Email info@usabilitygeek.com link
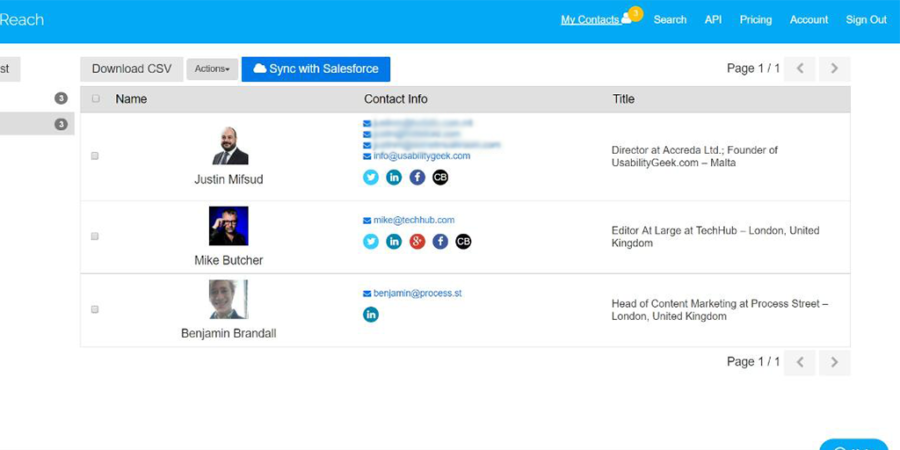Viewport: 900px width, 450px height. 422,156
